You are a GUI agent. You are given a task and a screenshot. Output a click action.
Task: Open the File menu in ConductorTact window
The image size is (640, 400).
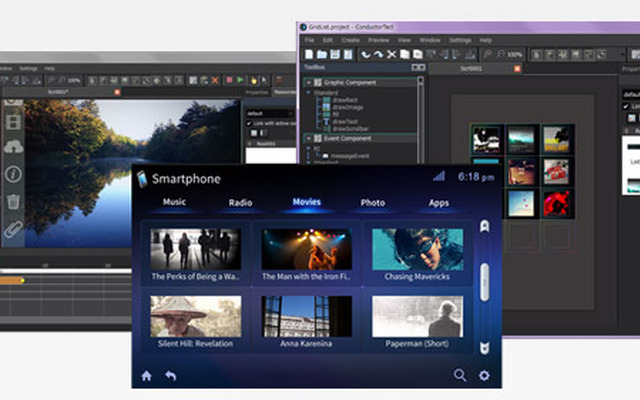pyautogui.click(x=309, y=40)
